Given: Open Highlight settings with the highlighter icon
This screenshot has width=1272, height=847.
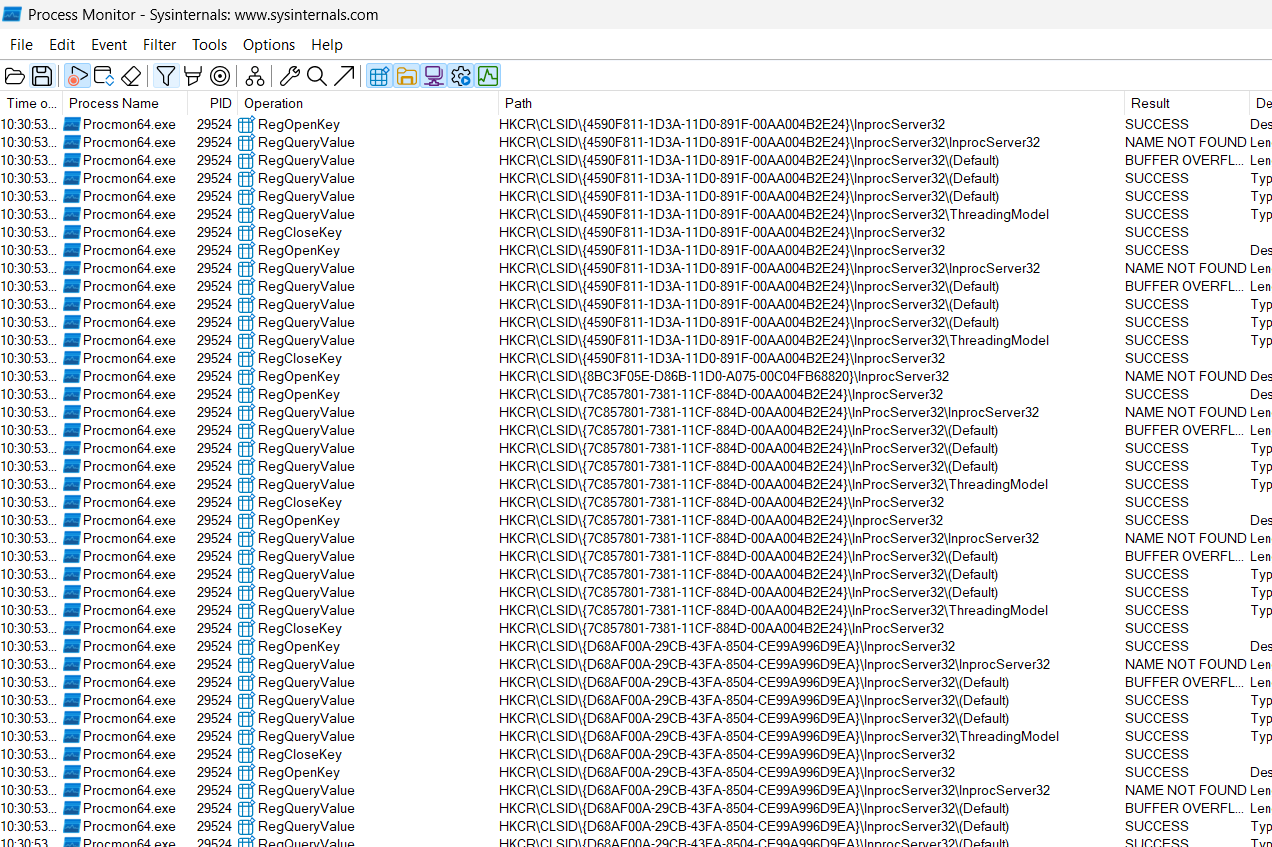Looking at the screenshot, I should (x=193, y=76).
